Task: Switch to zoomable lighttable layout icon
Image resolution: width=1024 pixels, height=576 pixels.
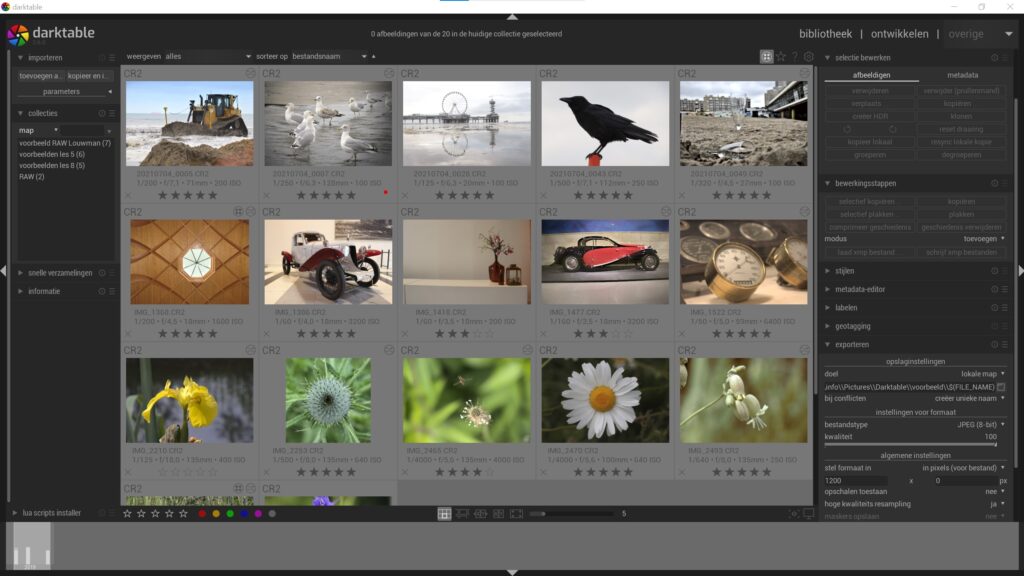Action: coord(462,514)
